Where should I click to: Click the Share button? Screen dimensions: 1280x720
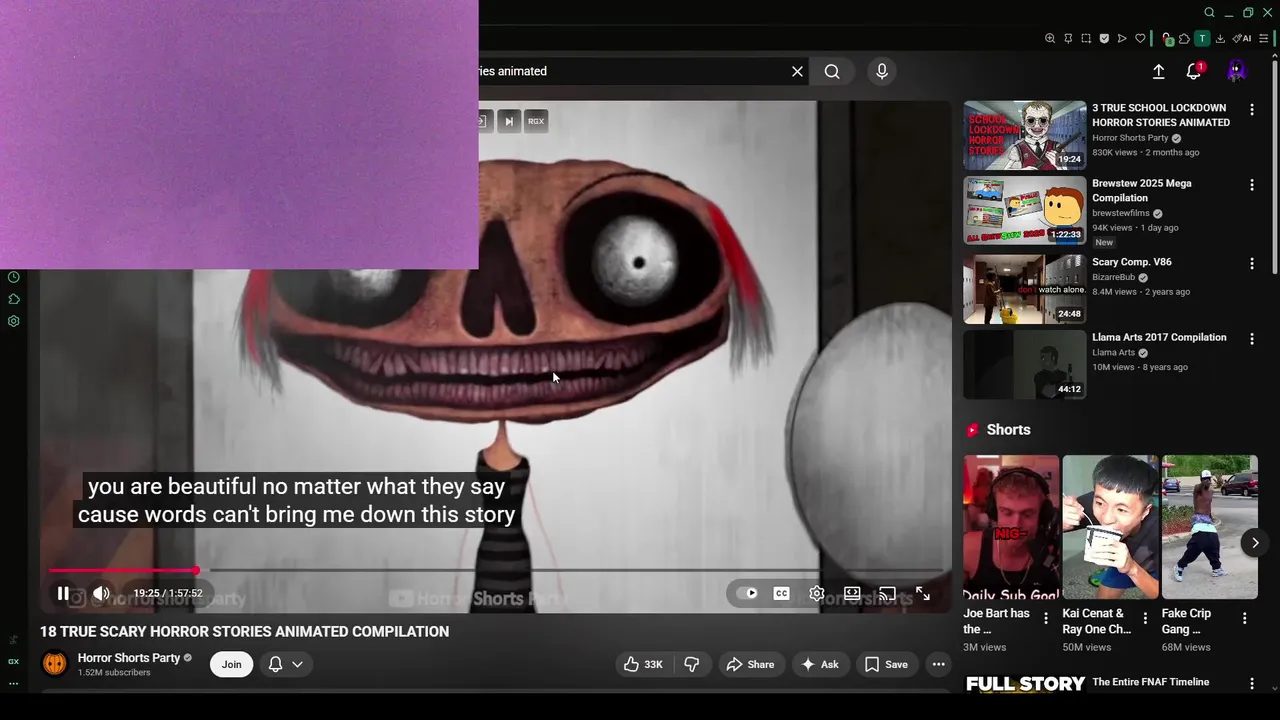pyautogui.click(x=751, y=664)
